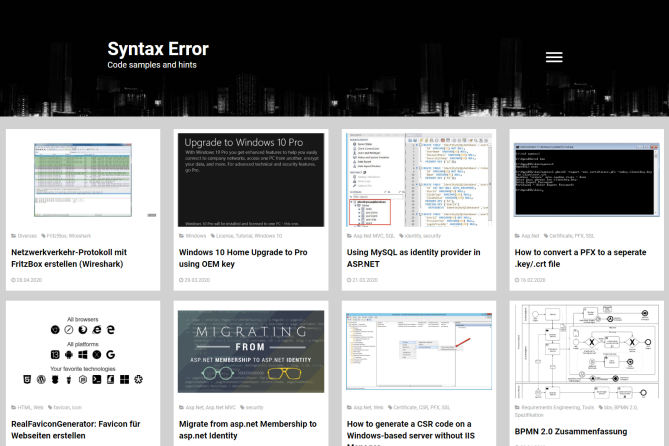This screenshot has height=446, width=669.
Task: Click clock icon beside 21.03.2020
Action: click(x=349, y=280)
